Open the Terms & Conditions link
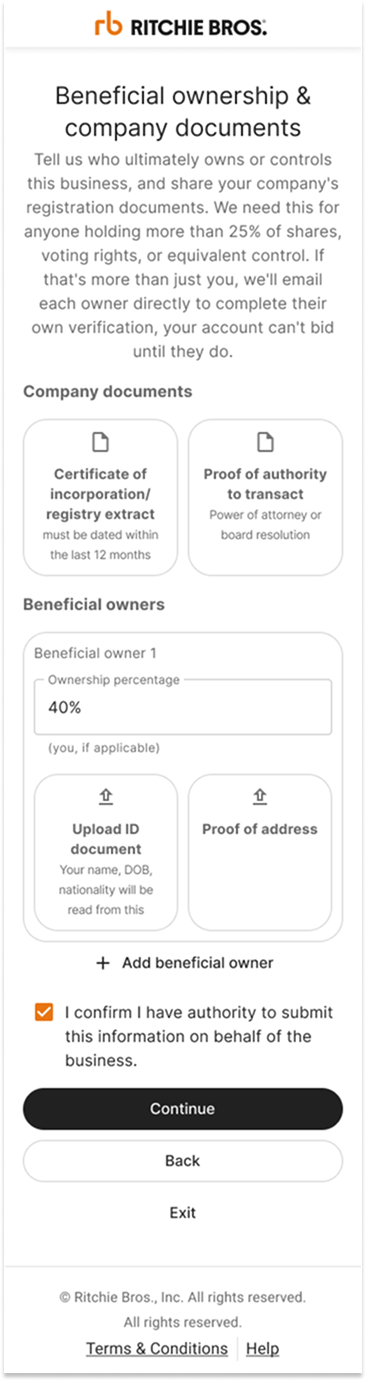This screenshot has width=366, height=1381. [157, 1349]
